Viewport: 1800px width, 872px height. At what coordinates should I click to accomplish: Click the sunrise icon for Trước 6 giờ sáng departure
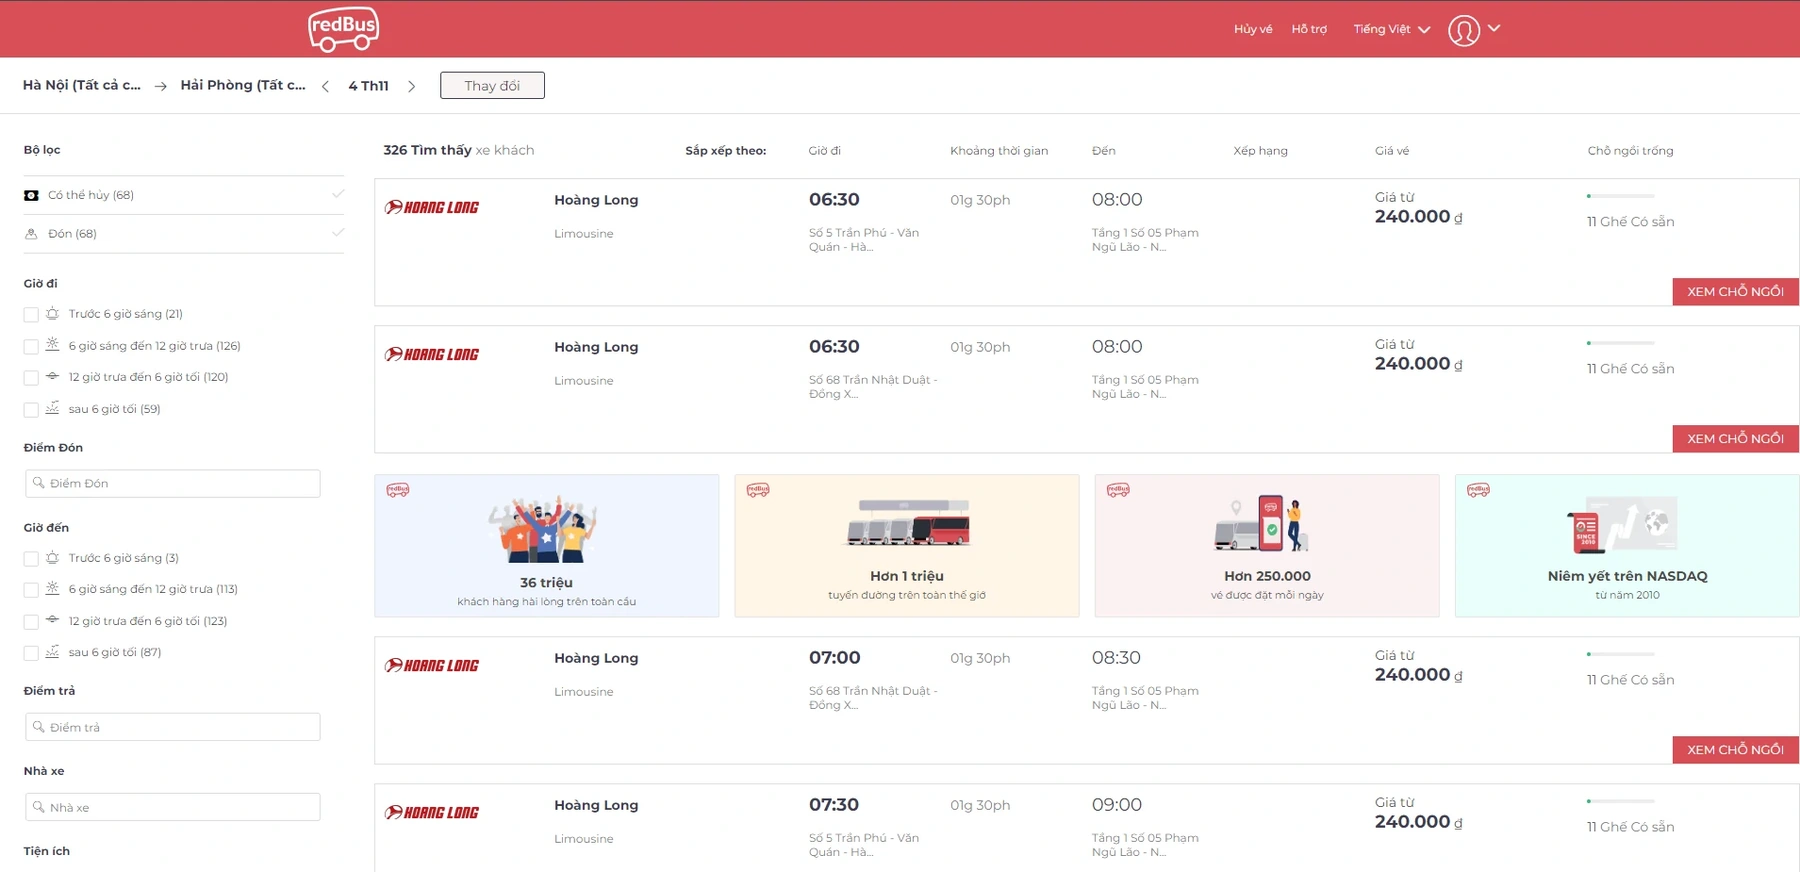53,314
